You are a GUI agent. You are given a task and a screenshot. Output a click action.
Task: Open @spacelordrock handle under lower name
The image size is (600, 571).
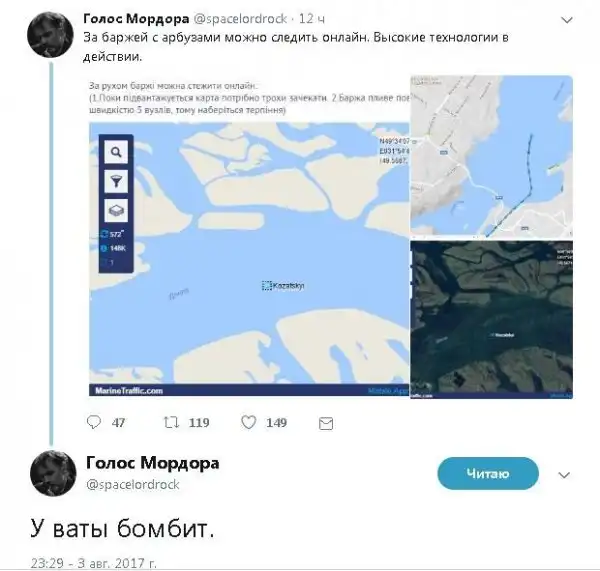(x=133, y=485)
